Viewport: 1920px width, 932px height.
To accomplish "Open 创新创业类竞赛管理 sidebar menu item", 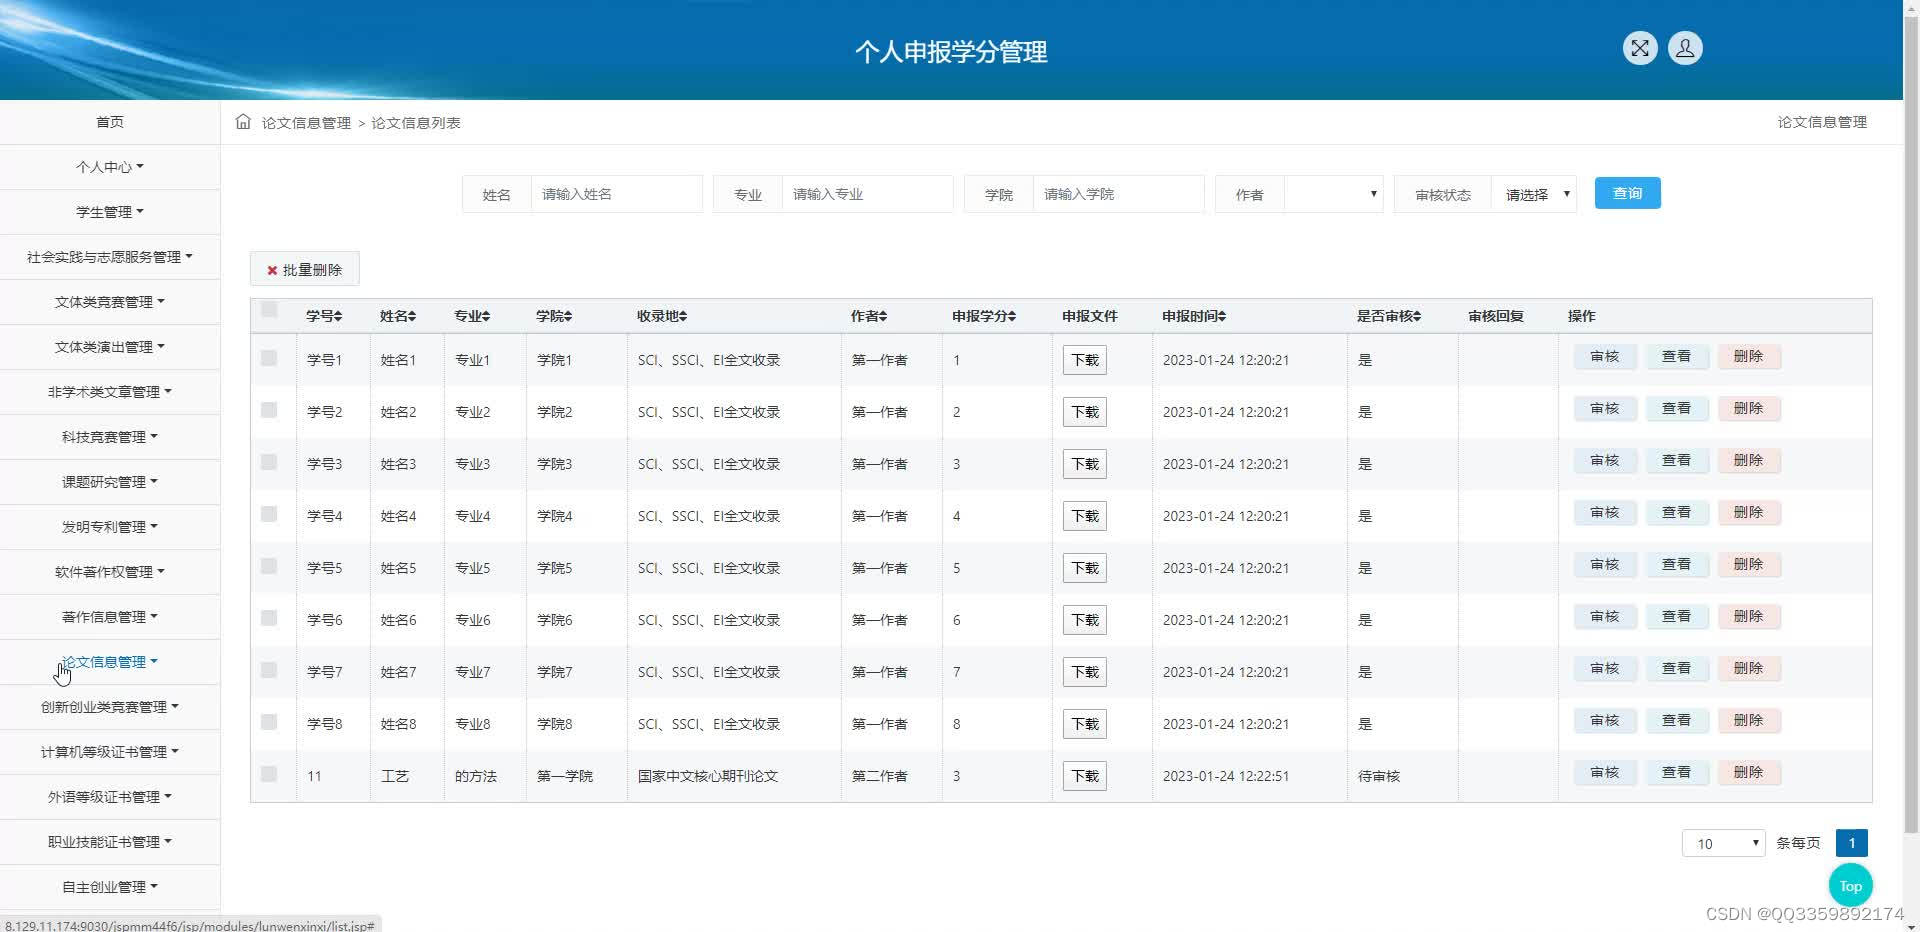I will (110, 707).
